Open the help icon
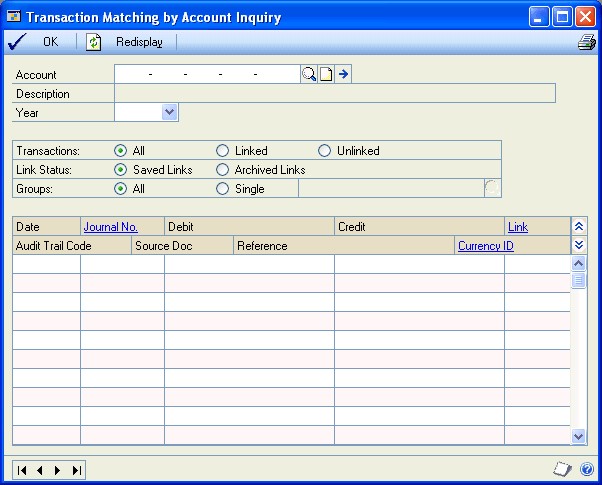Image resolution: width=602 pixels, height=485 pixels. click(587, 469)
